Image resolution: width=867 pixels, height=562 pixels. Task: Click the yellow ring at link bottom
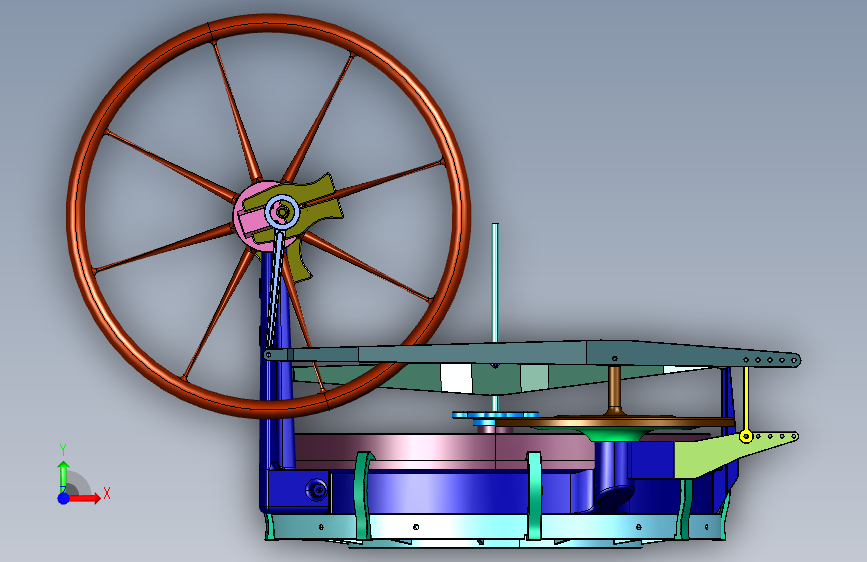[746, 437]
